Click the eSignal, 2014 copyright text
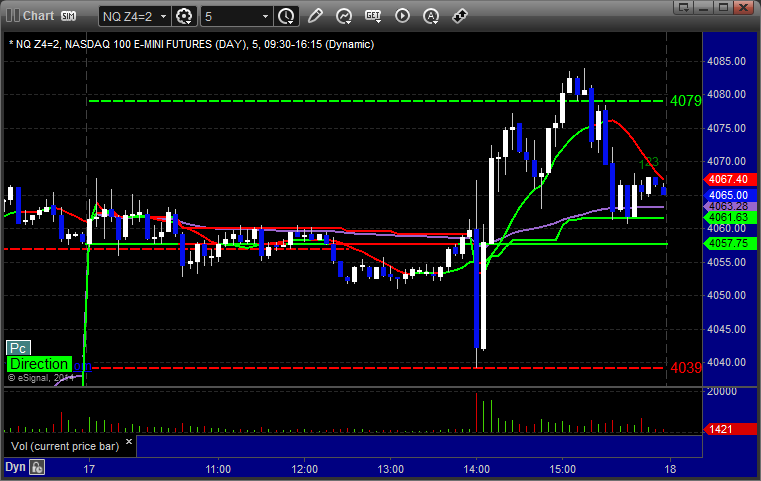The width and height of the screenshot is (761, 481). (x=41, y=378)
